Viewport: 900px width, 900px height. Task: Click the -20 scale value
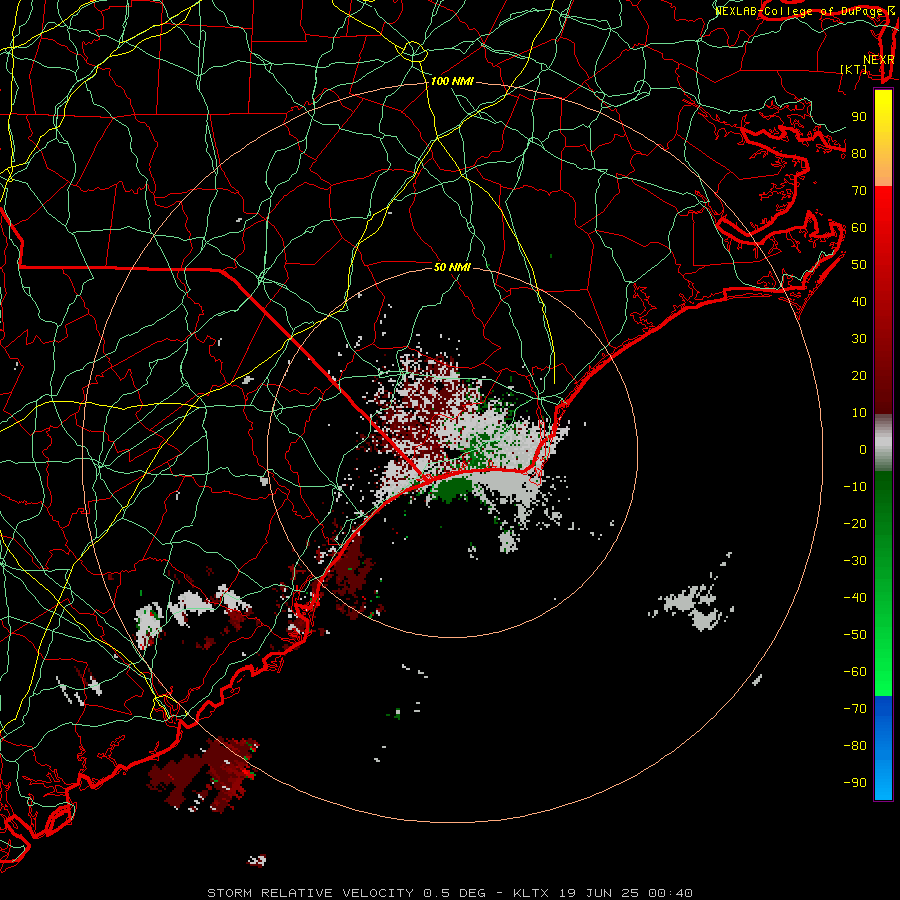click(x=855, y=524)
